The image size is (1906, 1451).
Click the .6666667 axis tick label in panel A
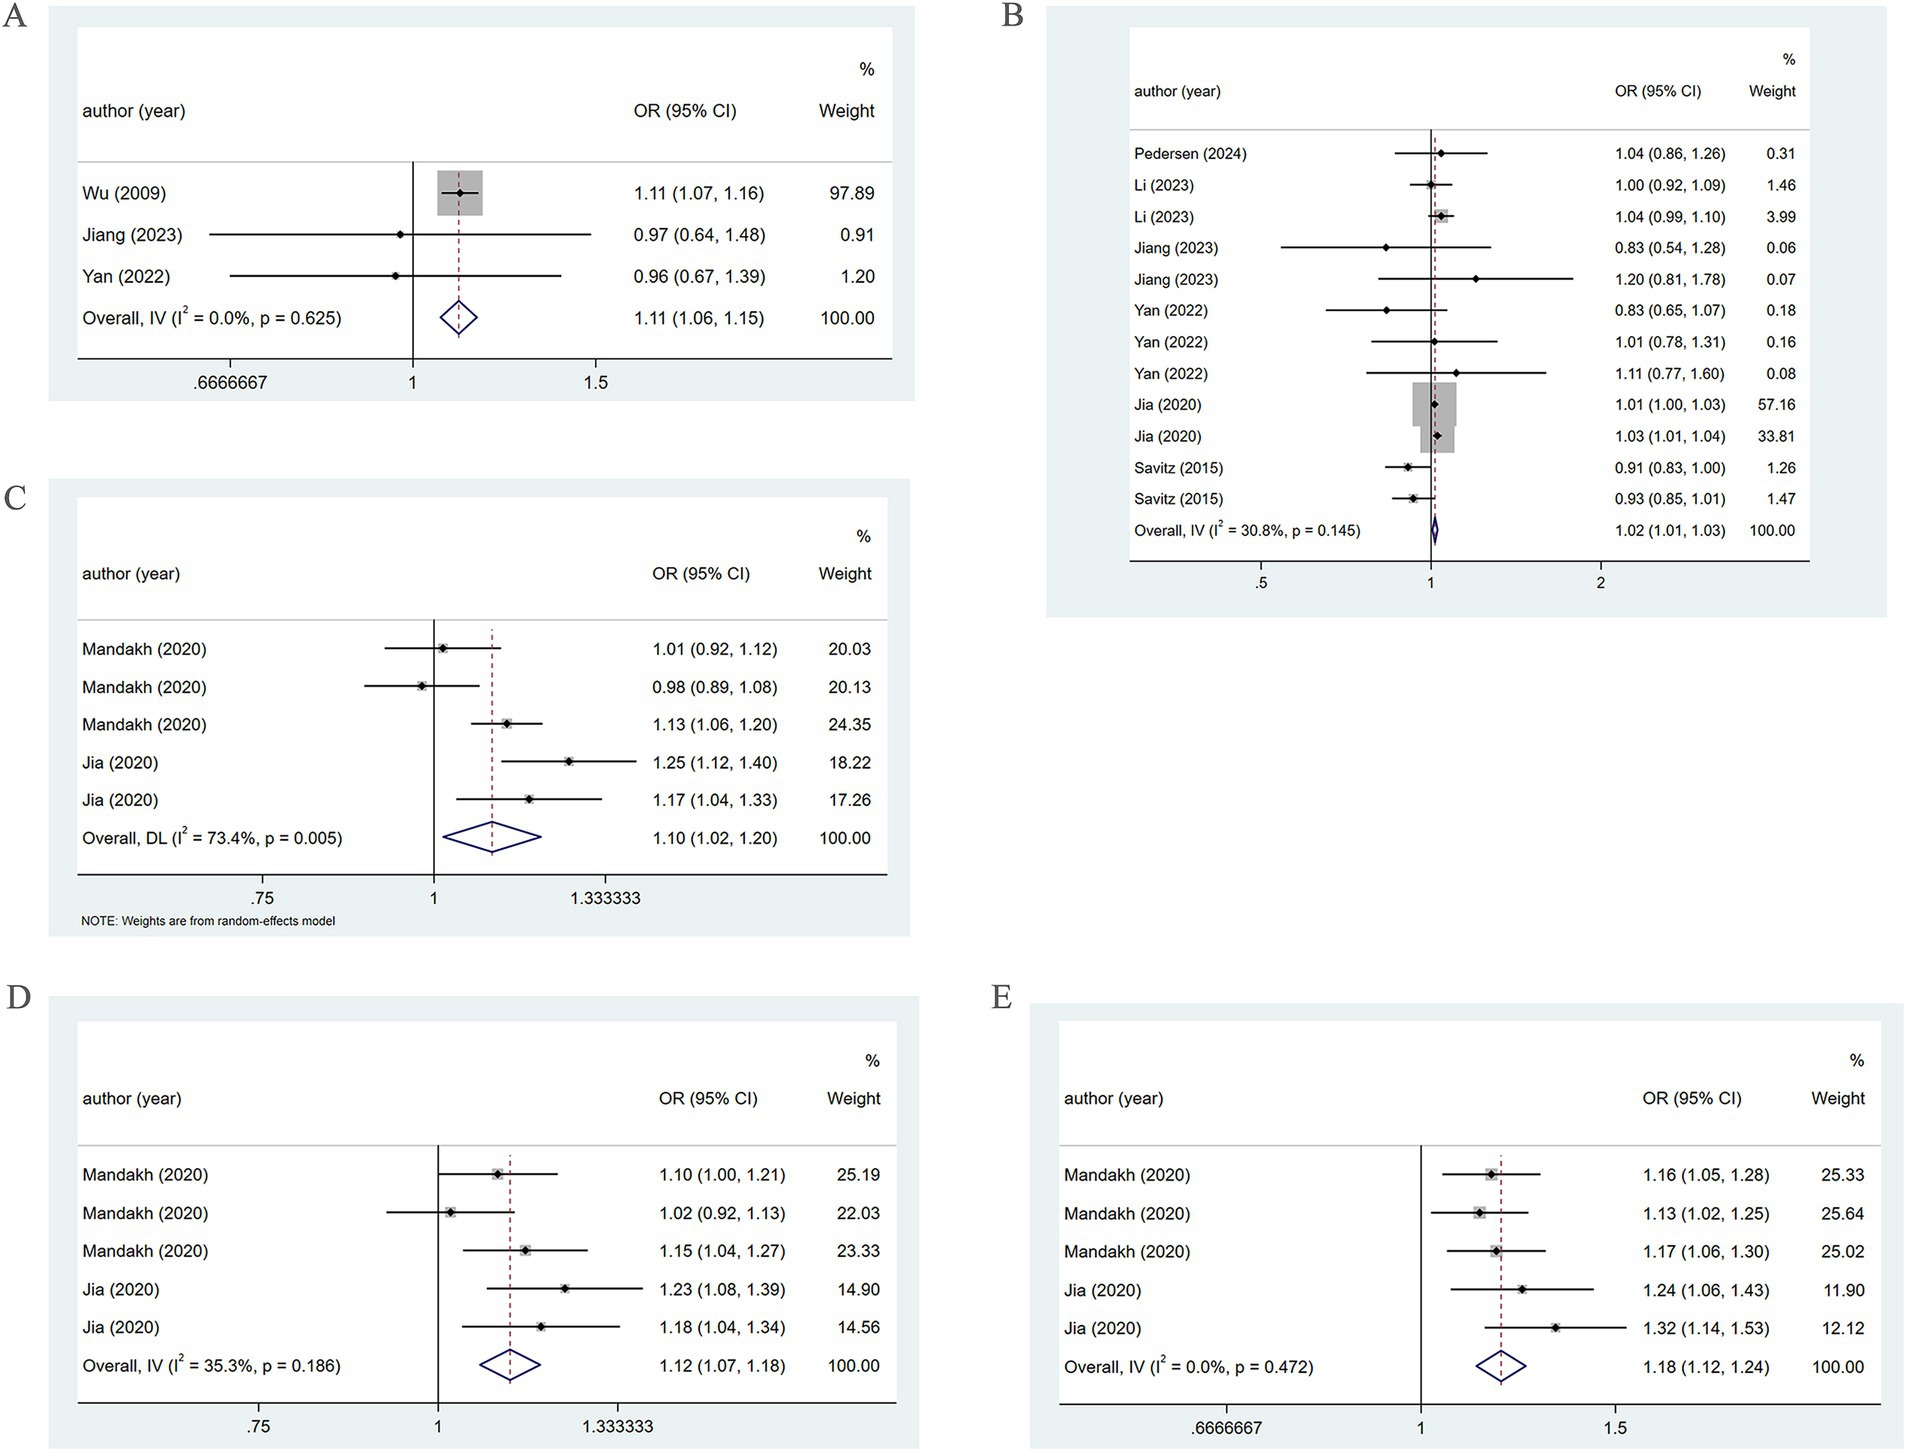coord(232,381)
